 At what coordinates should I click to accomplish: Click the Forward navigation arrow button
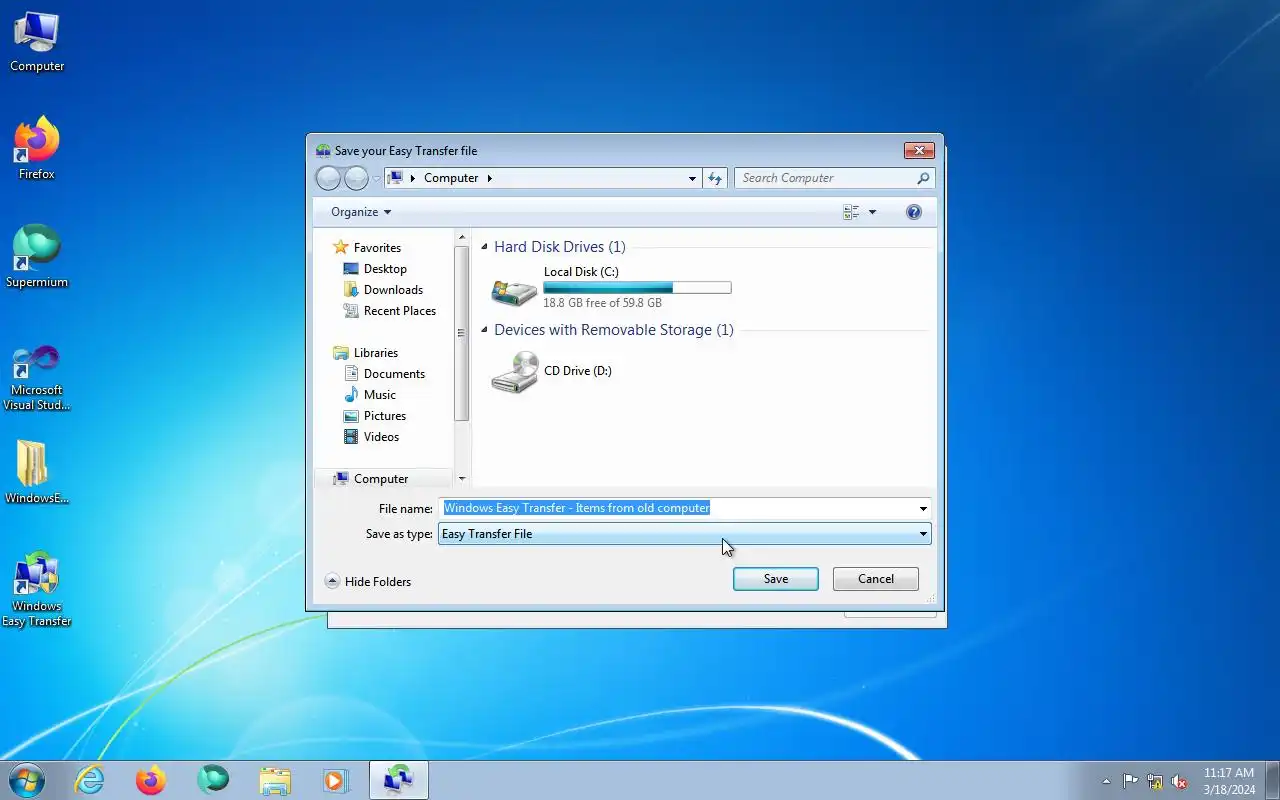click(356, 178)
